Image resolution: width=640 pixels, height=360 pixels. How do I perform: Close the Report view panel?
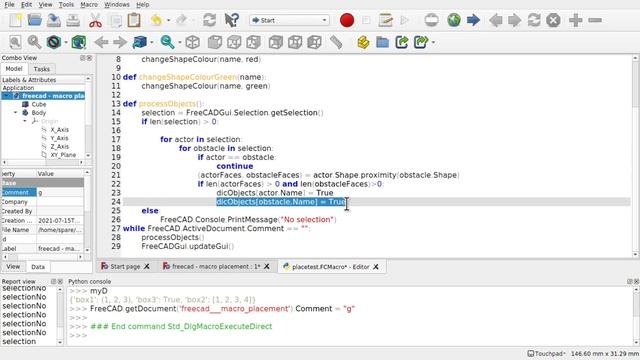point(60,282)
